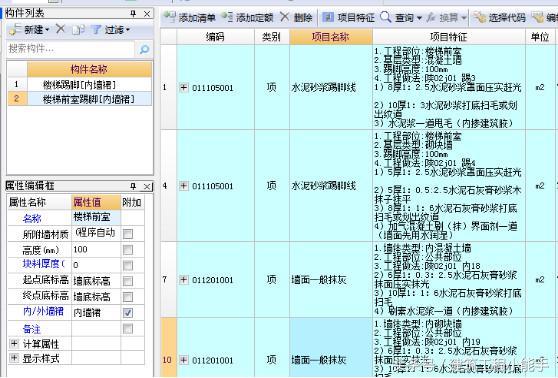Click the 项目特征 column header in the table
558x378 pixels.
(449, 37)
